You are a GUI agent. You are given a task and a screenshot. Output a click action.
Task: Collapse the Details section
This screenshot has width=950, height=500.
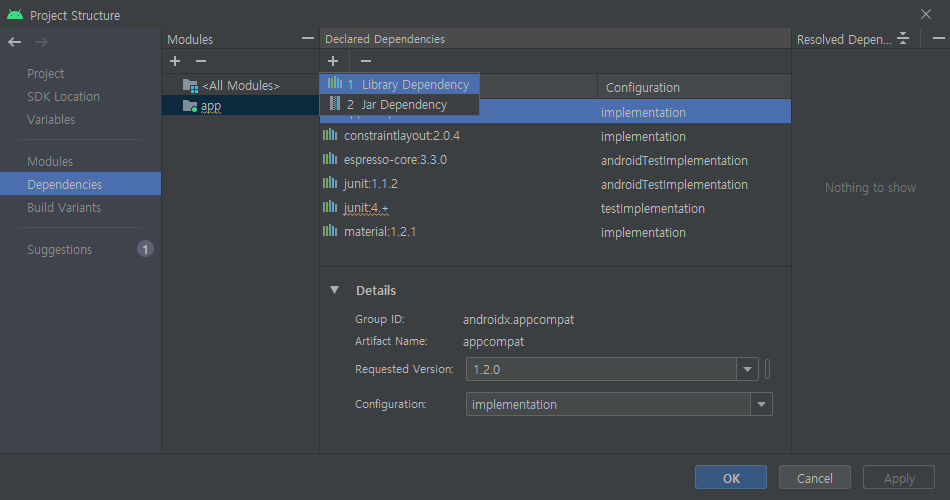(x=334, y=290)
